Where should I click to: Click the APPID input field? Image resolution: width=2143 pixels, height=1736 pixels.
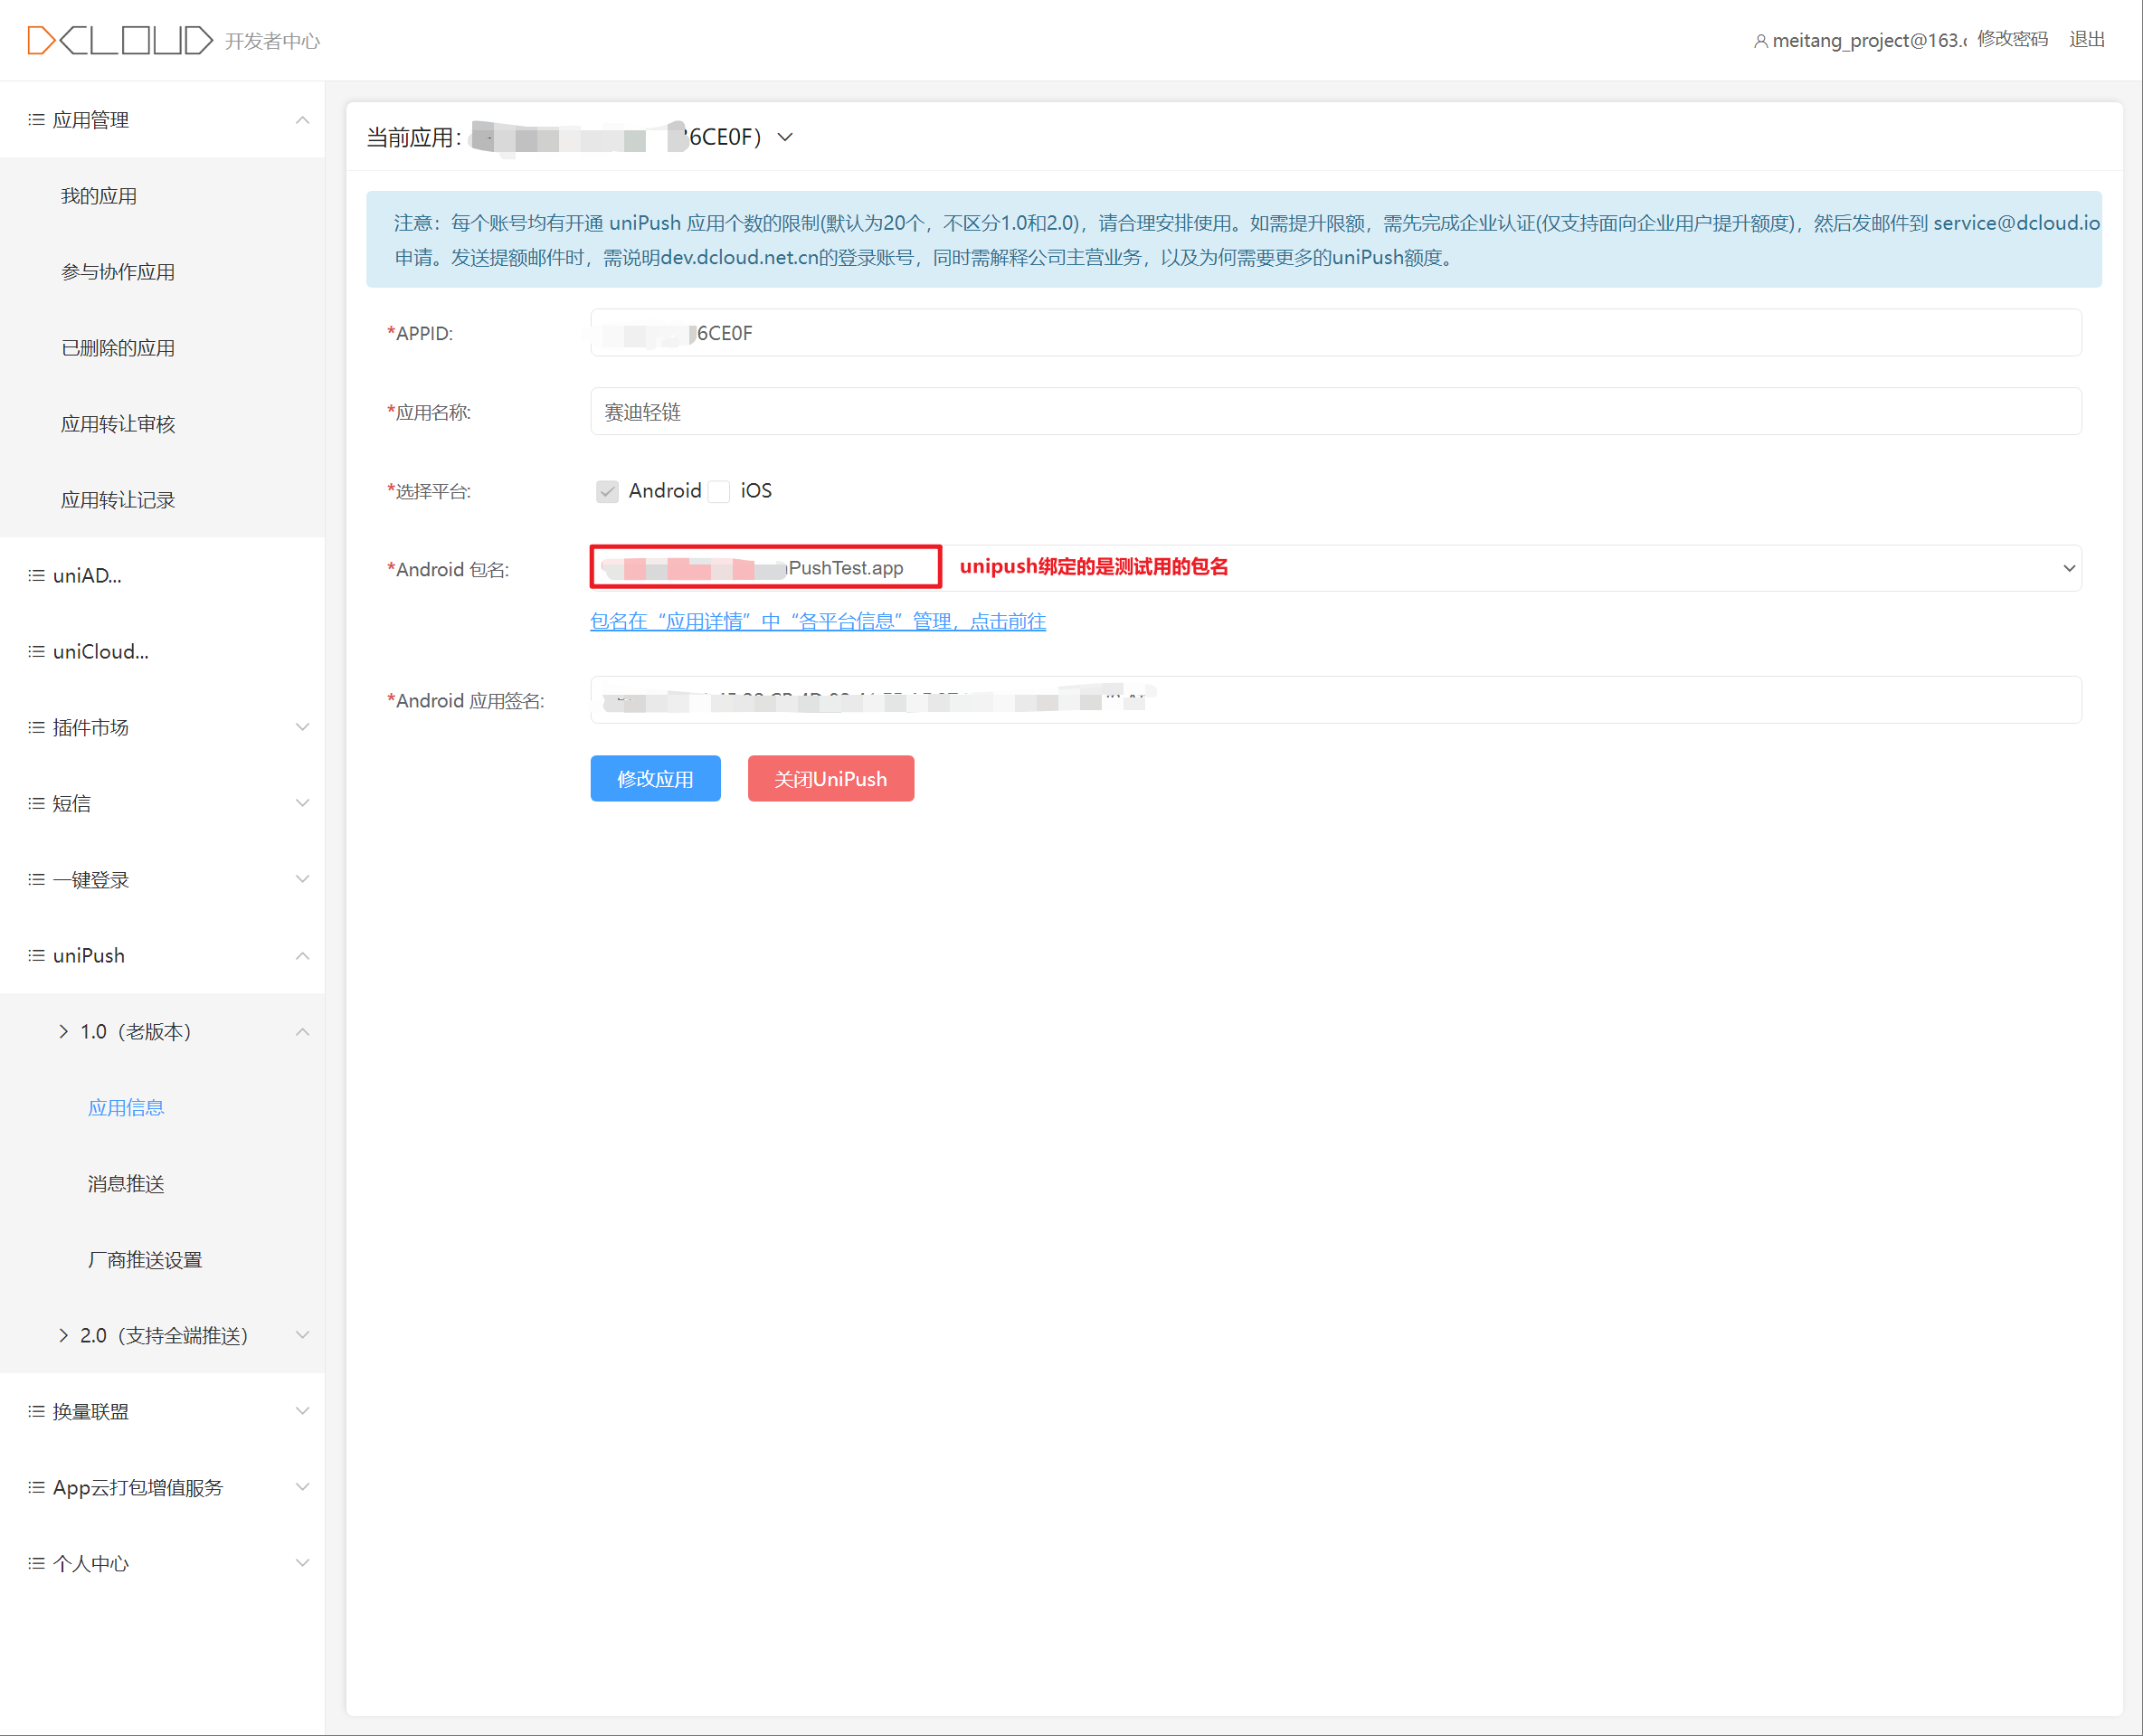pos(1336,333)
